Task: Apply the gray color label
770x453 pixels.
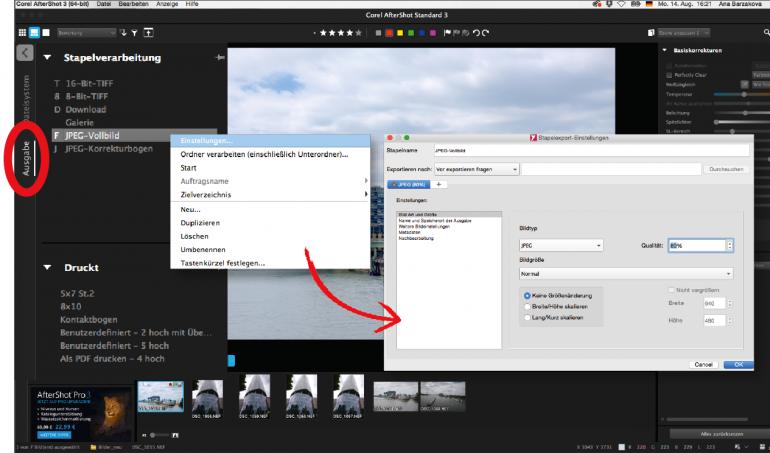Action: pos(378,33)
